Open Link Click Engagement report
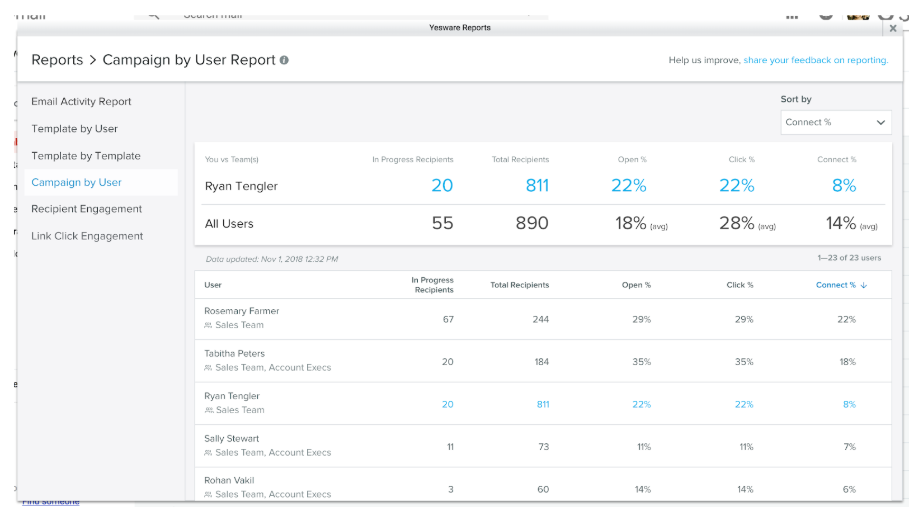The width and height of the screenshot is (912, 508). (87, 236)
